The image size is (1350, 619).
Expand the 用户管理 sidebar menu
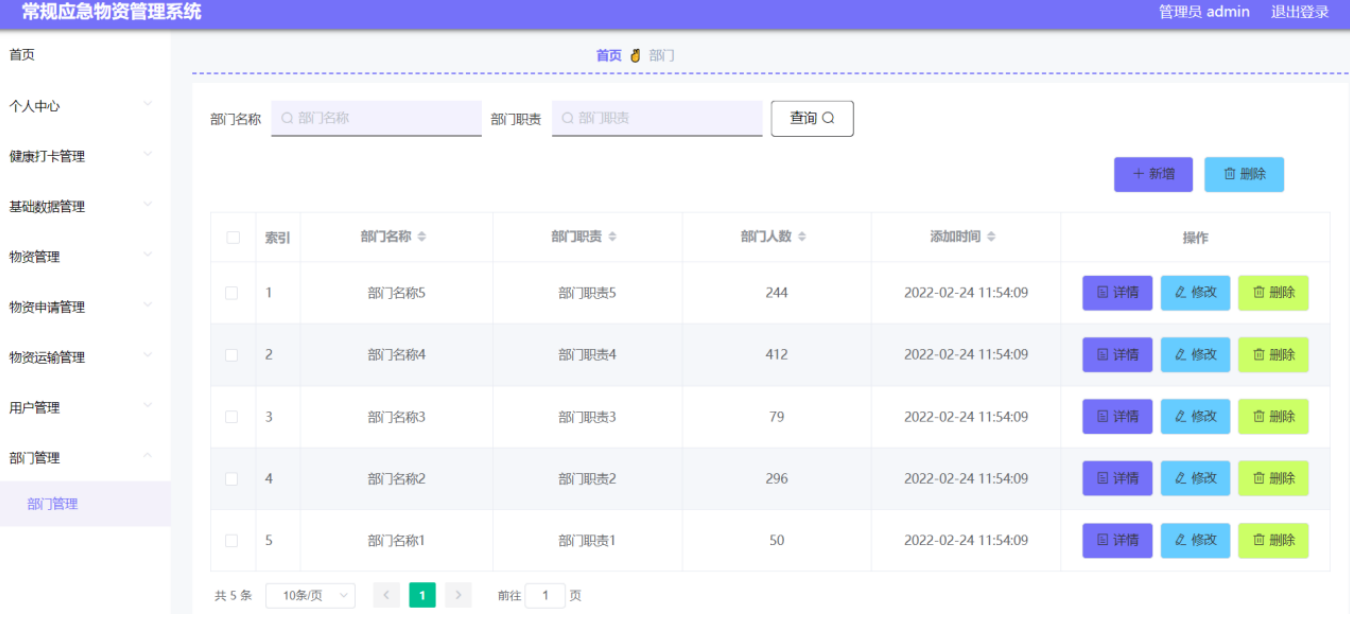tap(85, 407)
